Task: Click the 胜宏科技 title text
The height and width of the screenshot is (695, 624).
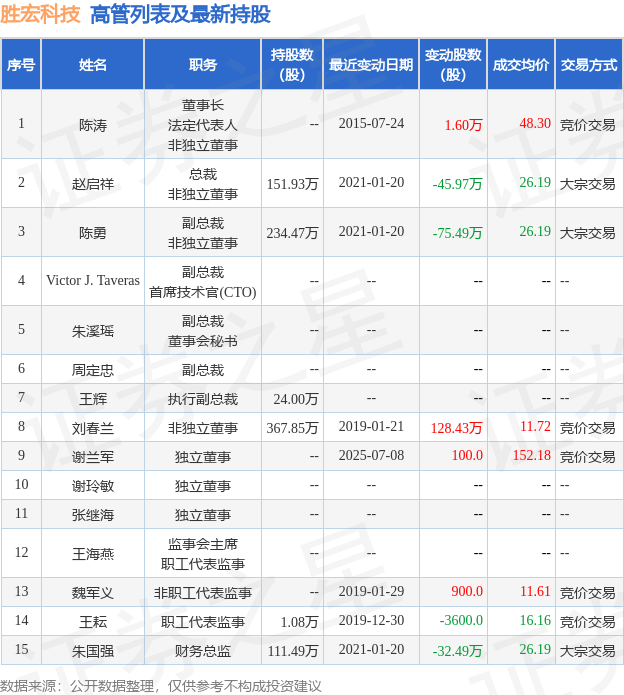Action: pos(40,14)
